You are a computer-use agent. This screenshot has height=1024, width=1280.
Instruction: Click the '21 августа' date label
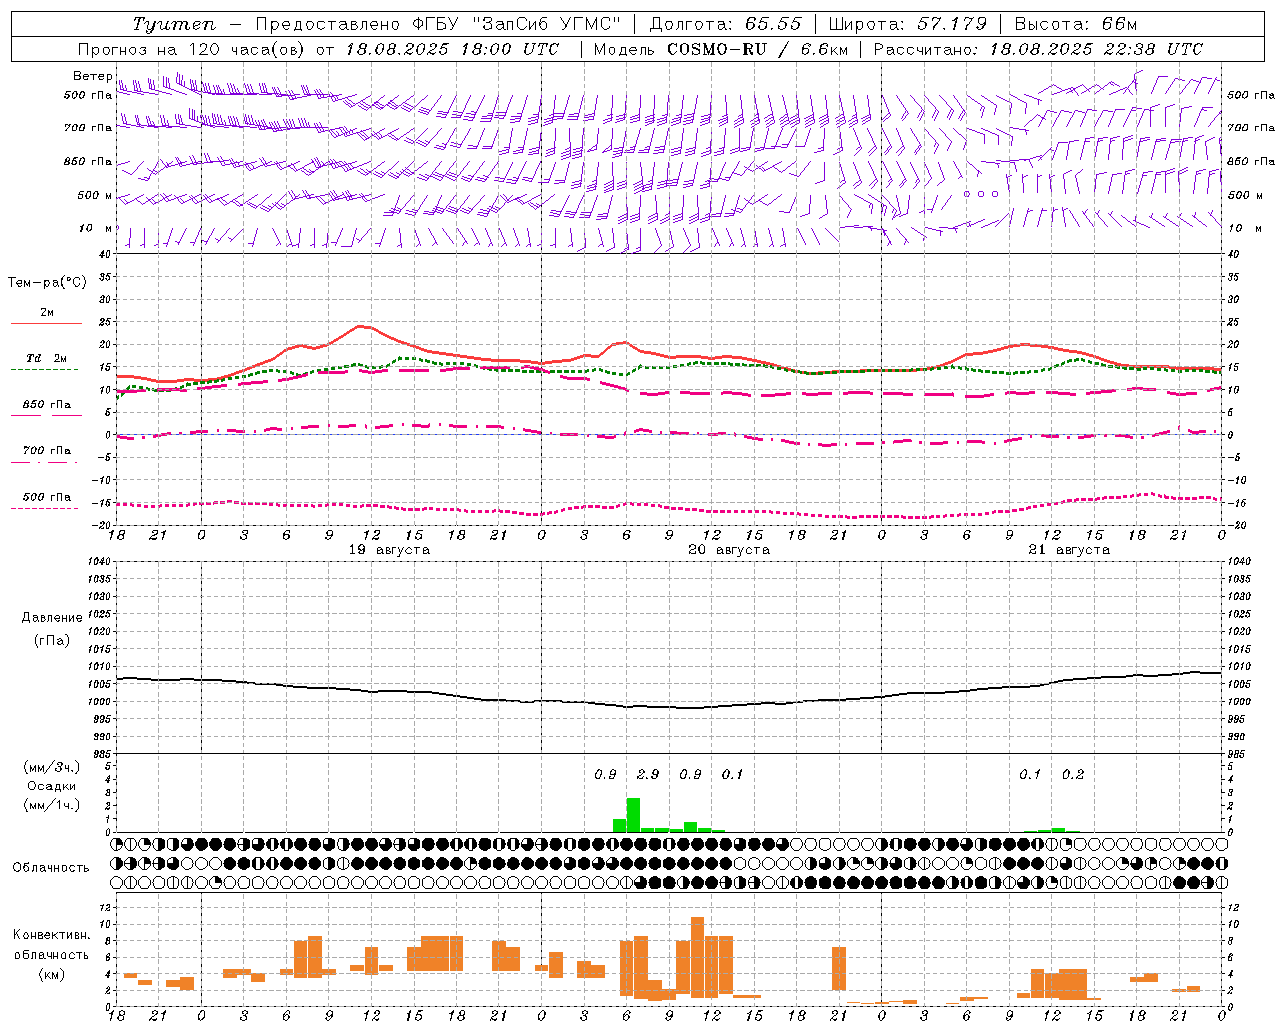tap(1069, 550)
